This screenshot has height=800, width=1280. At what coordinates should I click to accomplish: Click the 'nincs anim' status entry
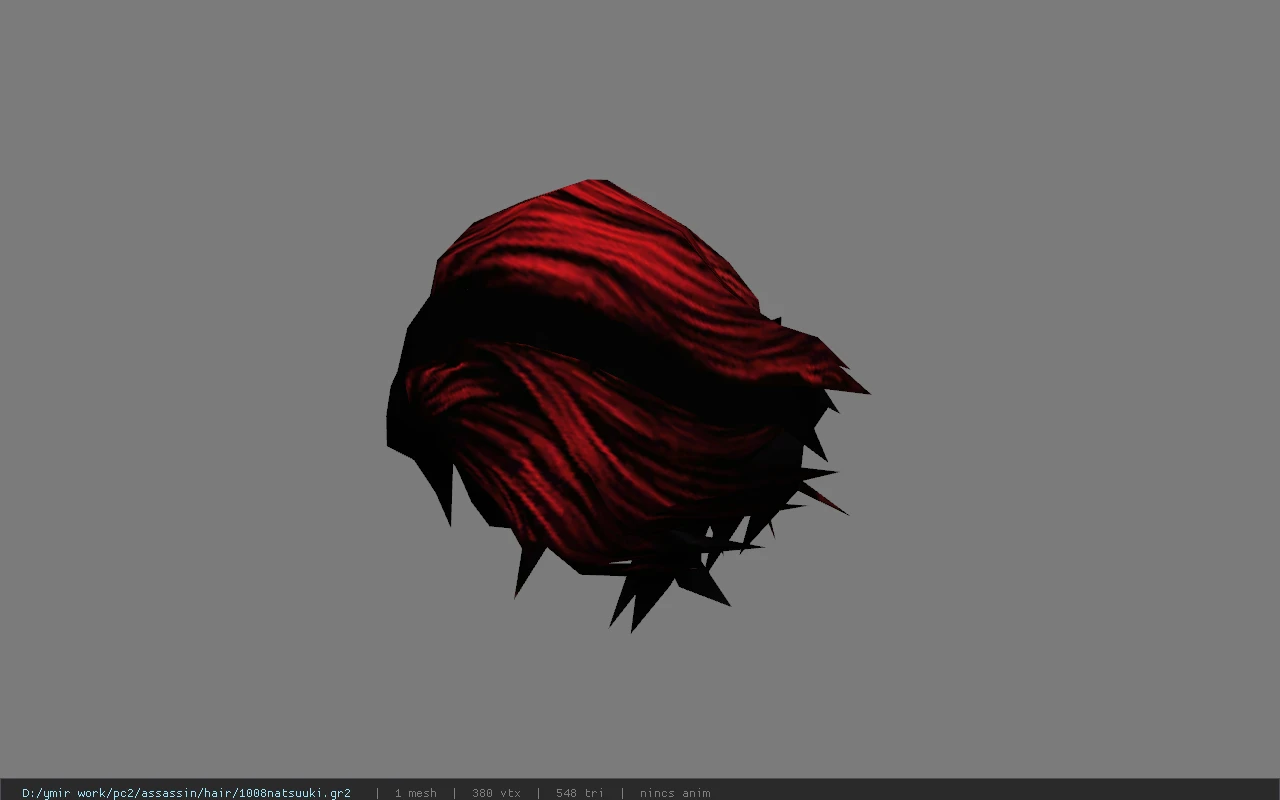[x=675, y=793]
